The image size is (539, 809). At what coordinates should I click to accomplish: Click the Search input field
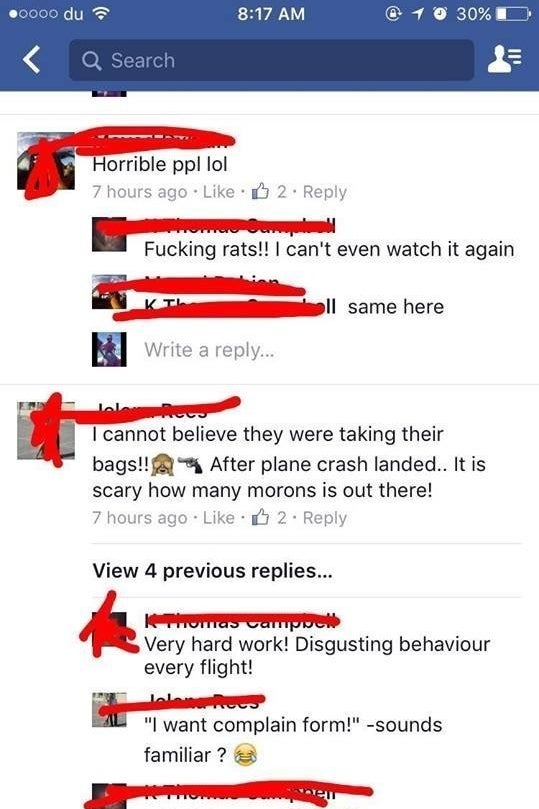(271, 60)
